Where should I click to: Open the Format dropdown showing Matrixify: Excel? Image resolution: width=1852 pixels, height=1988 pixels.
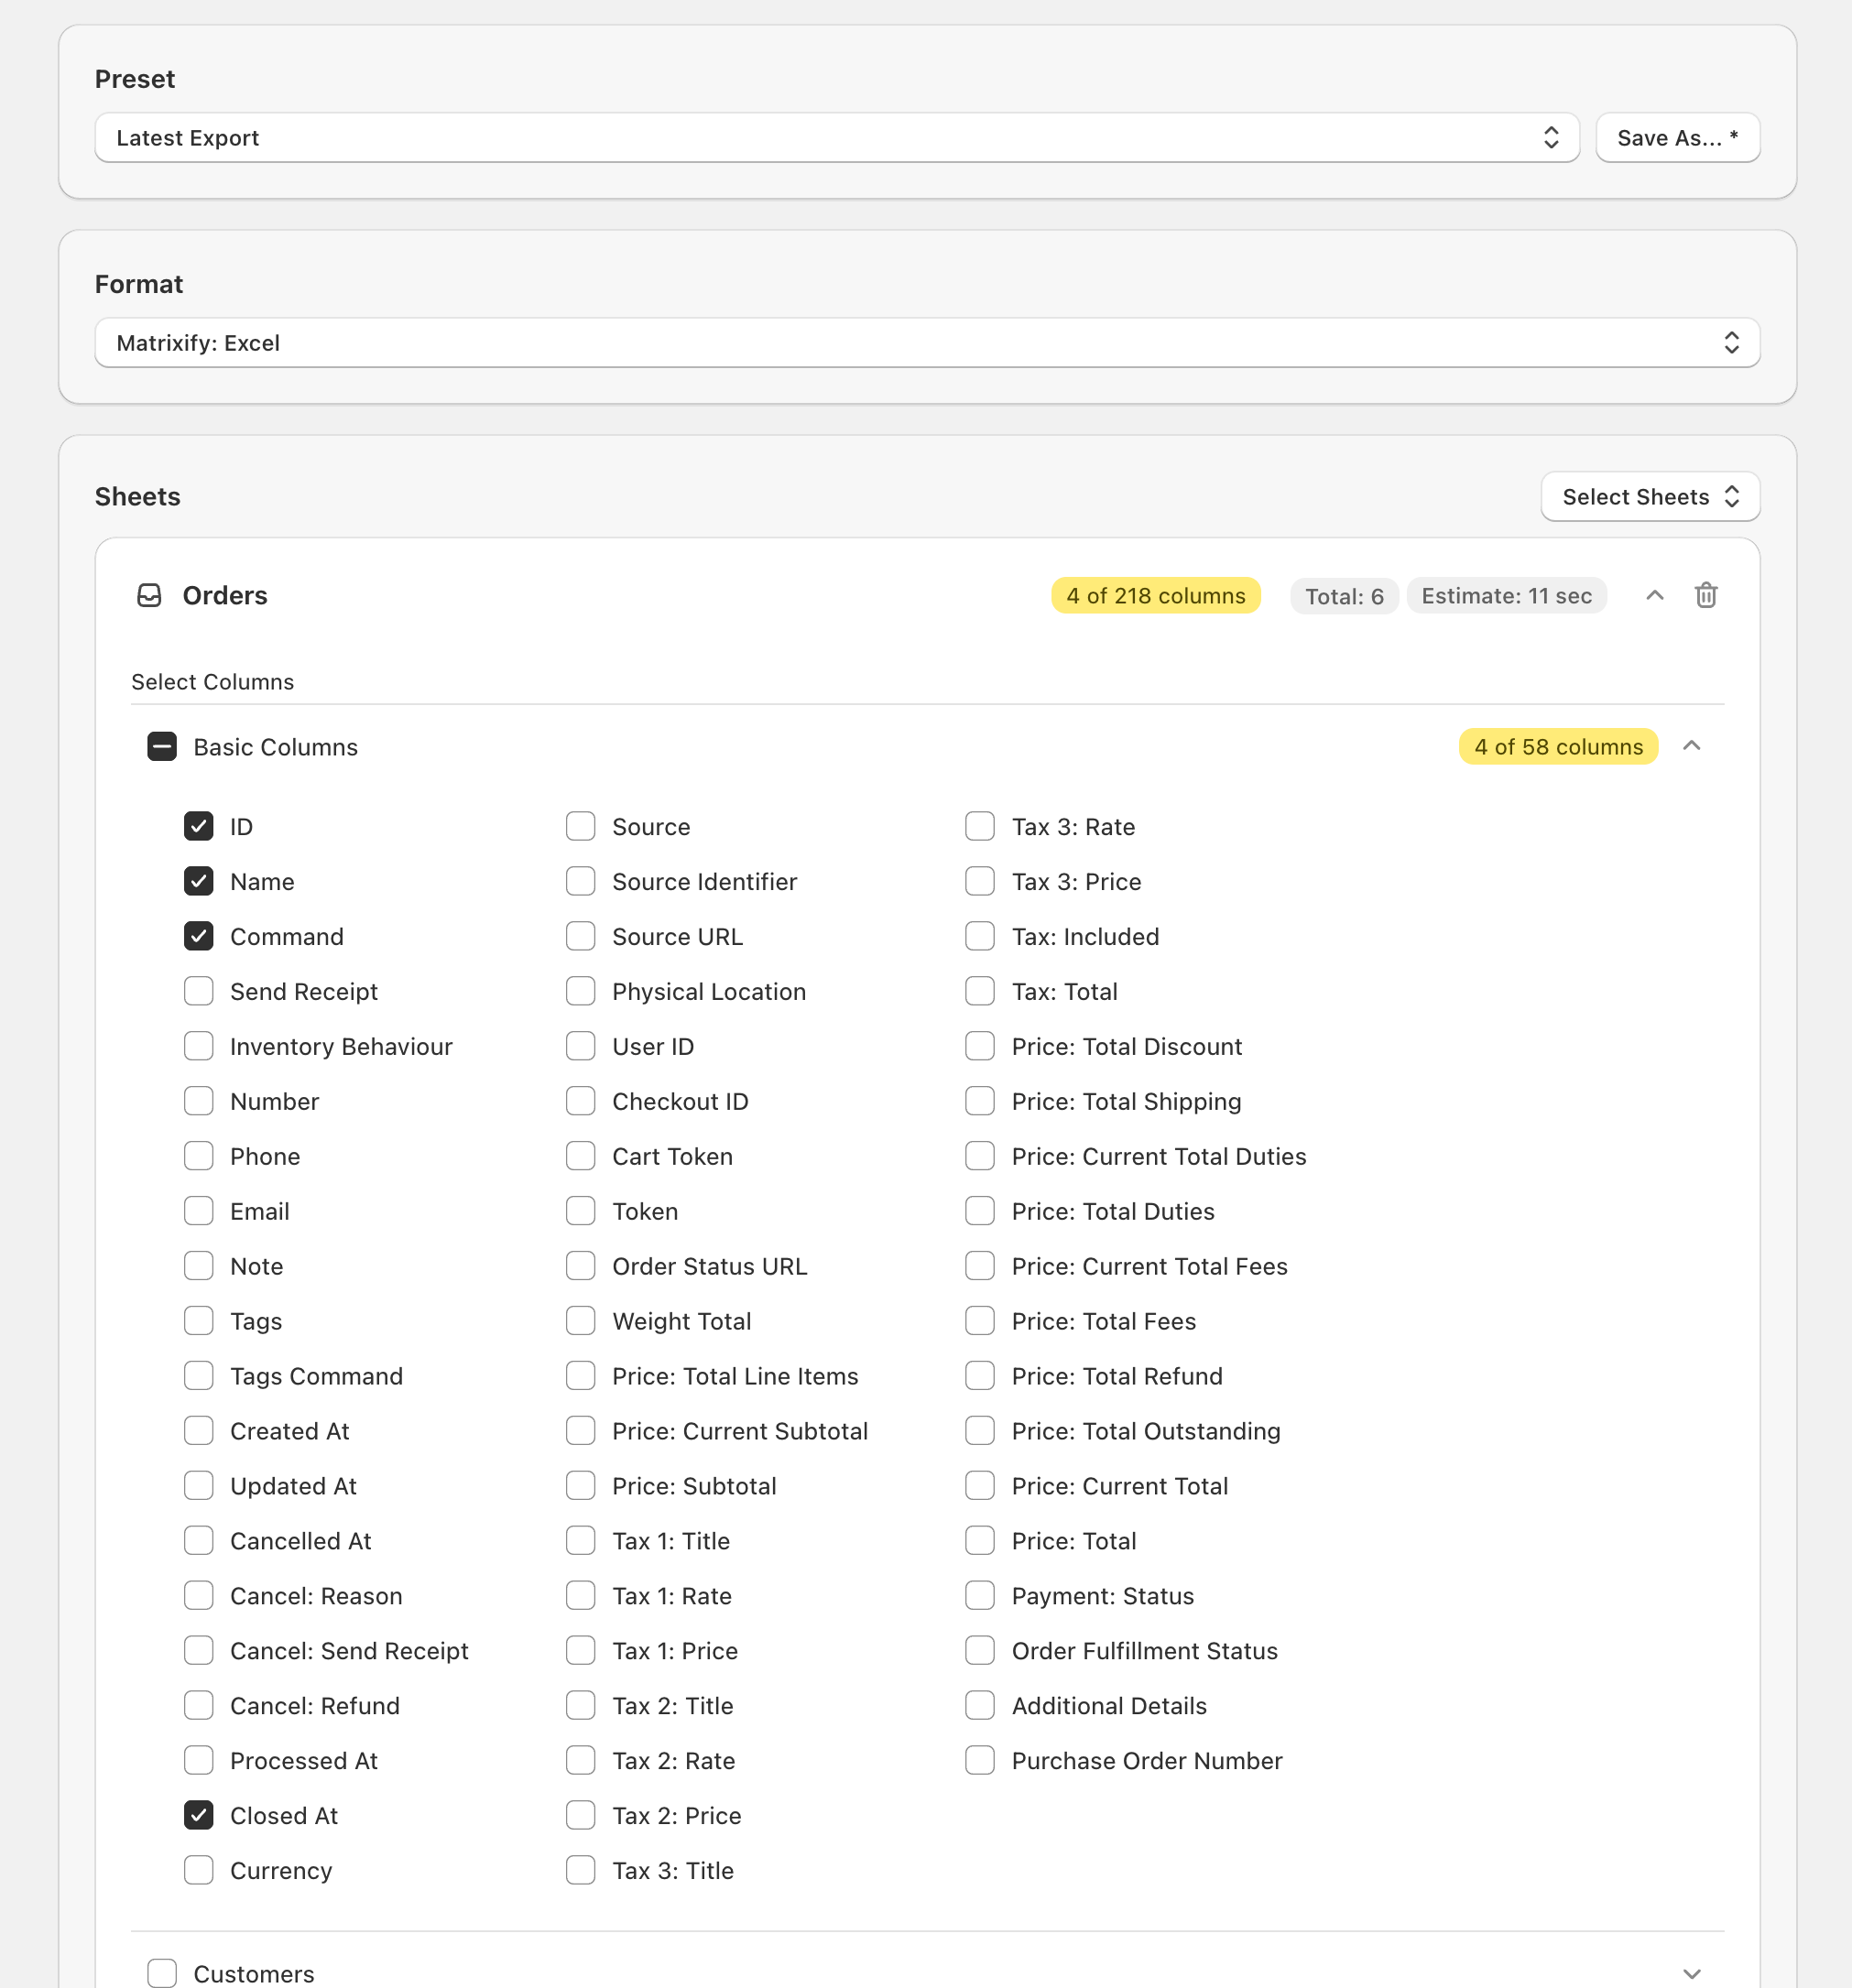pyautogui.click(x=926, y=343)
